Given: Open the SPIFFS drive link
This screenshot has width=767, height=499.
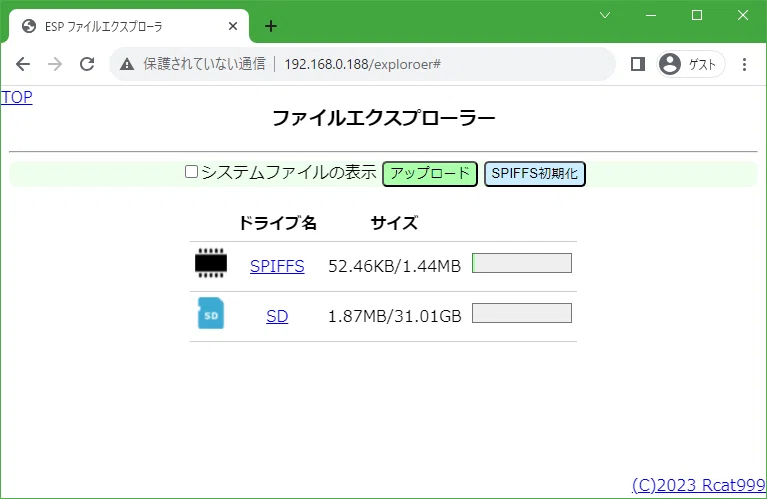Looking at the screenshot, I should [277, 266].
